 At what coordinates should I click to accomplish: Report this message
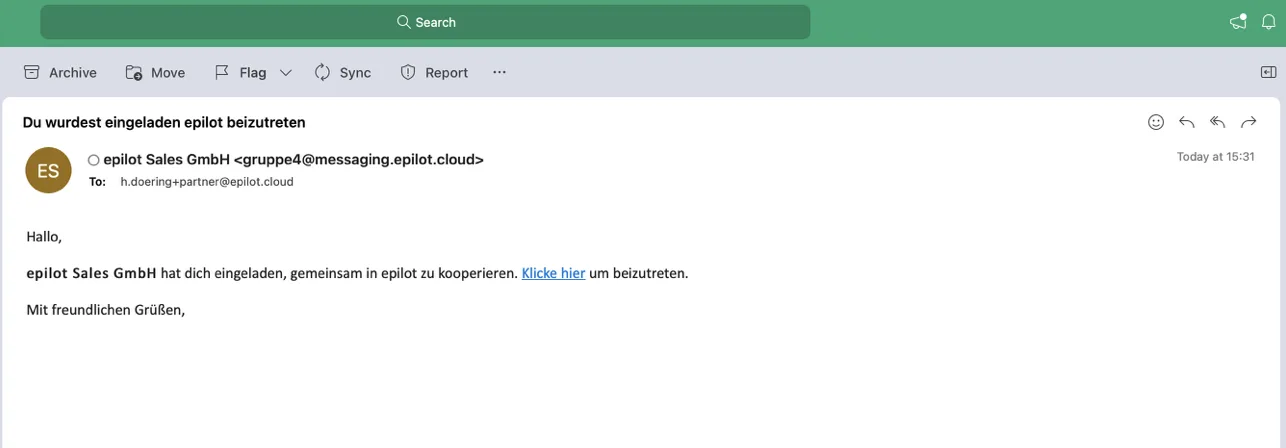(x=434, y=72)
